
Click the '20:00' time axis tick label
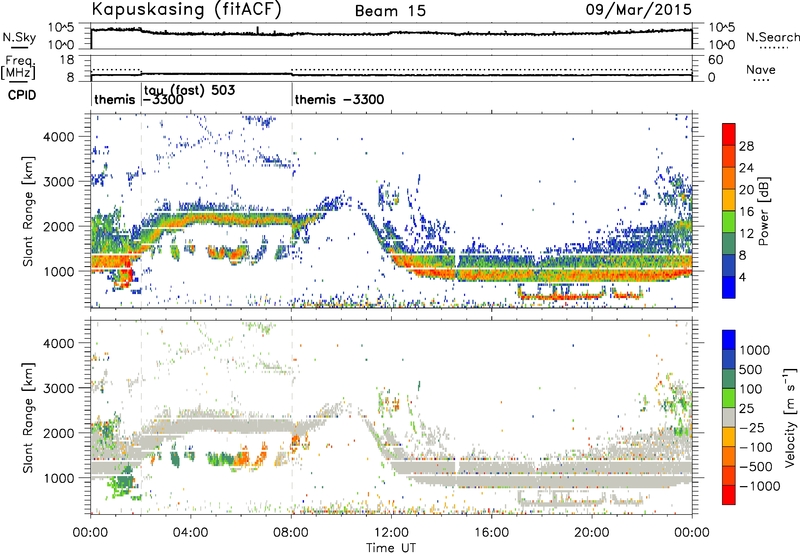tap(592, 533)
